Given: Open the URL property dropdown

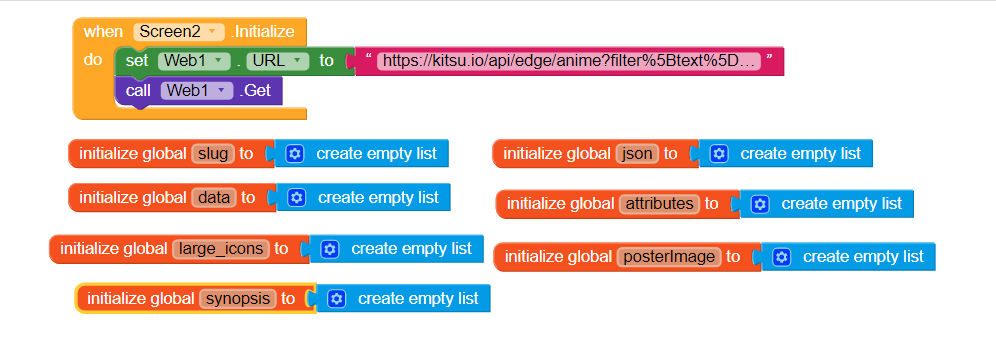Looking at the screenshot, I should (278, 60).
